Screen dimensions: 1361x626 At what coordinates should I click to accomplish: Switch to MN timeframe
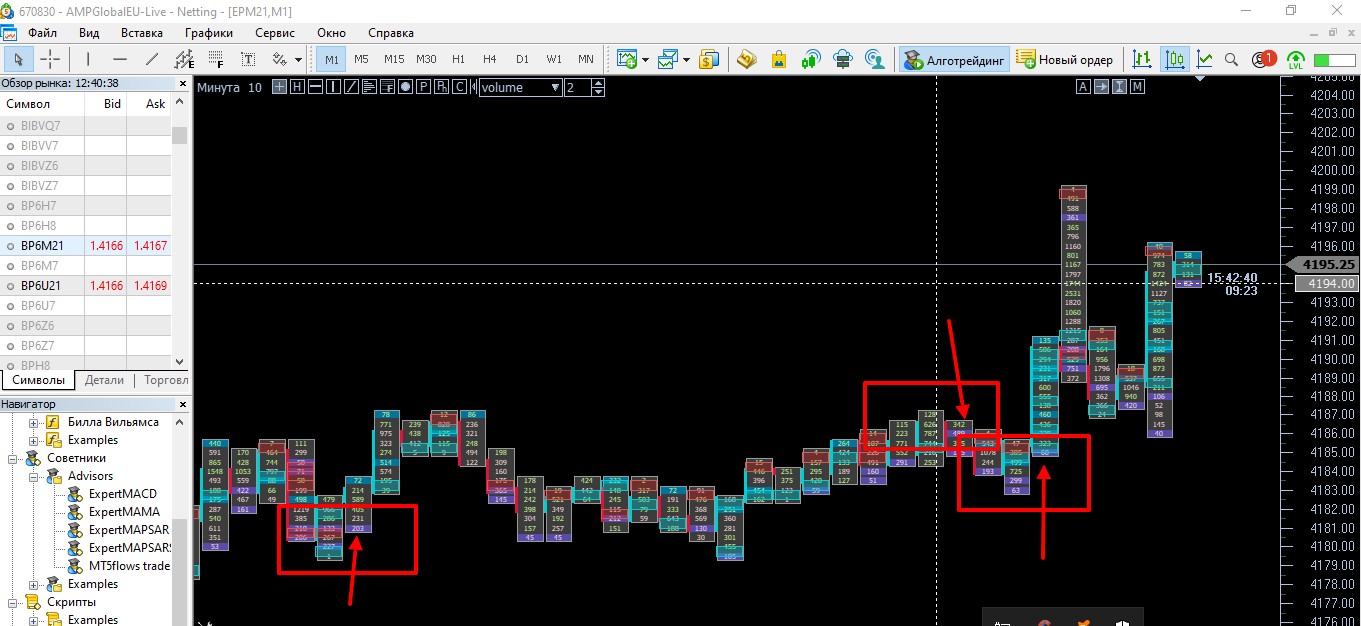[x=586, y=59]
